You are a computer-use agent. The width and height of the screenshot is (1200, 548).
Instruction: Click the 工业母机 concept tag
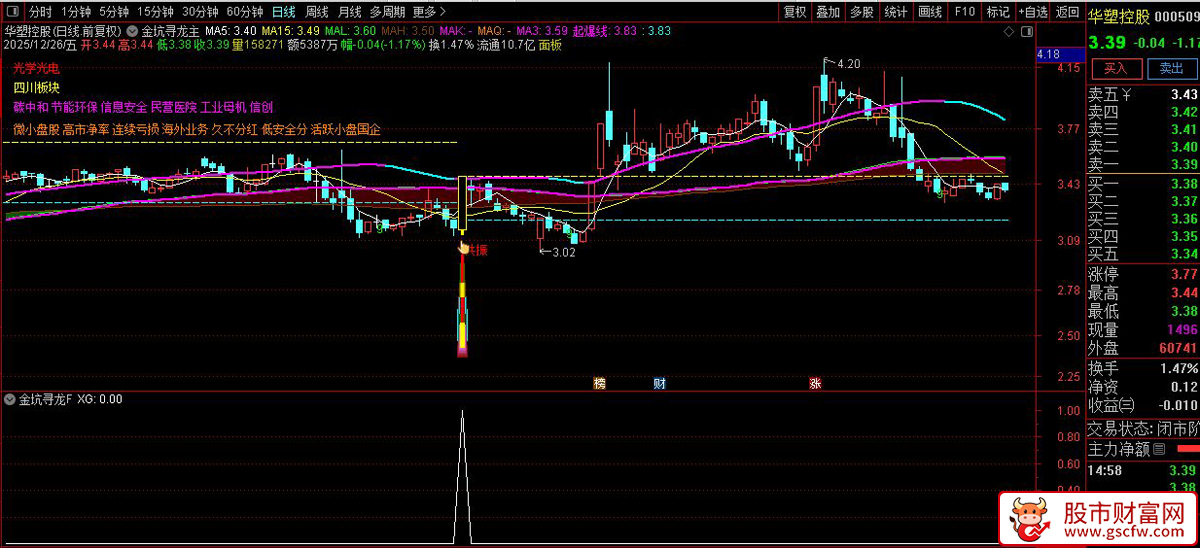tap(224, 107)
